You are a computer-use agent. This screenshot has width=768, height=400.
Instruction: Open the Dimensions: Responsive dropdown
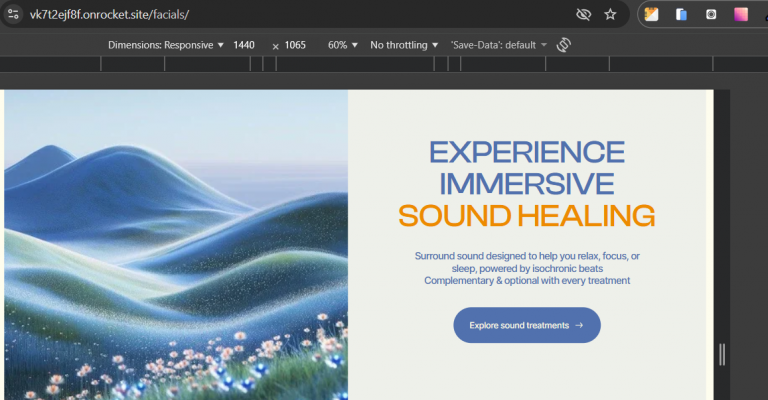[x=166, y=45]
